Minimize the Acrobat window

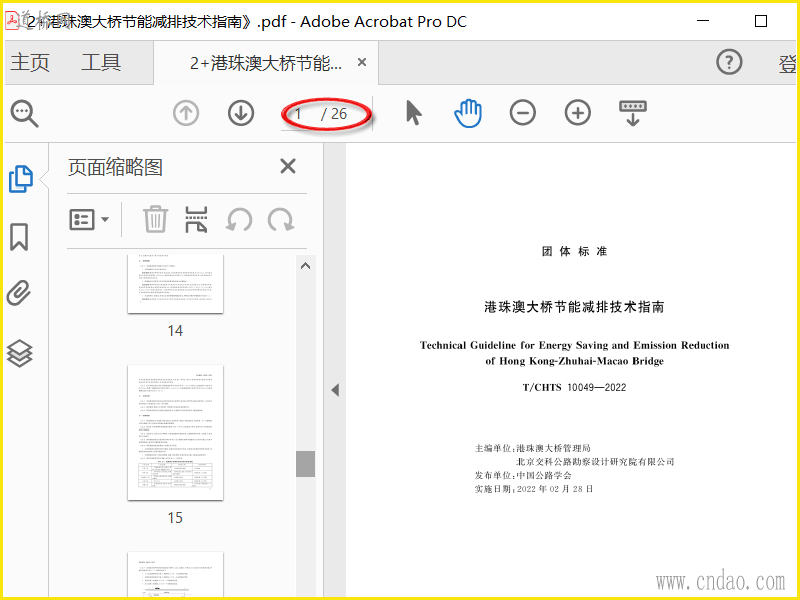703,21
